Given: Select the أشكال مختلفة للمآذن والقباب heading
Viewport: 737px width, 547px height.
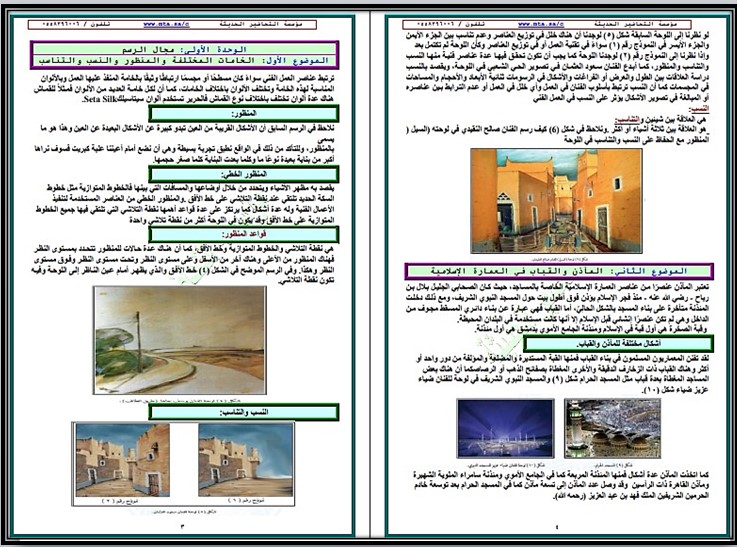Looking at the screenshot, I should click(618, 344).
